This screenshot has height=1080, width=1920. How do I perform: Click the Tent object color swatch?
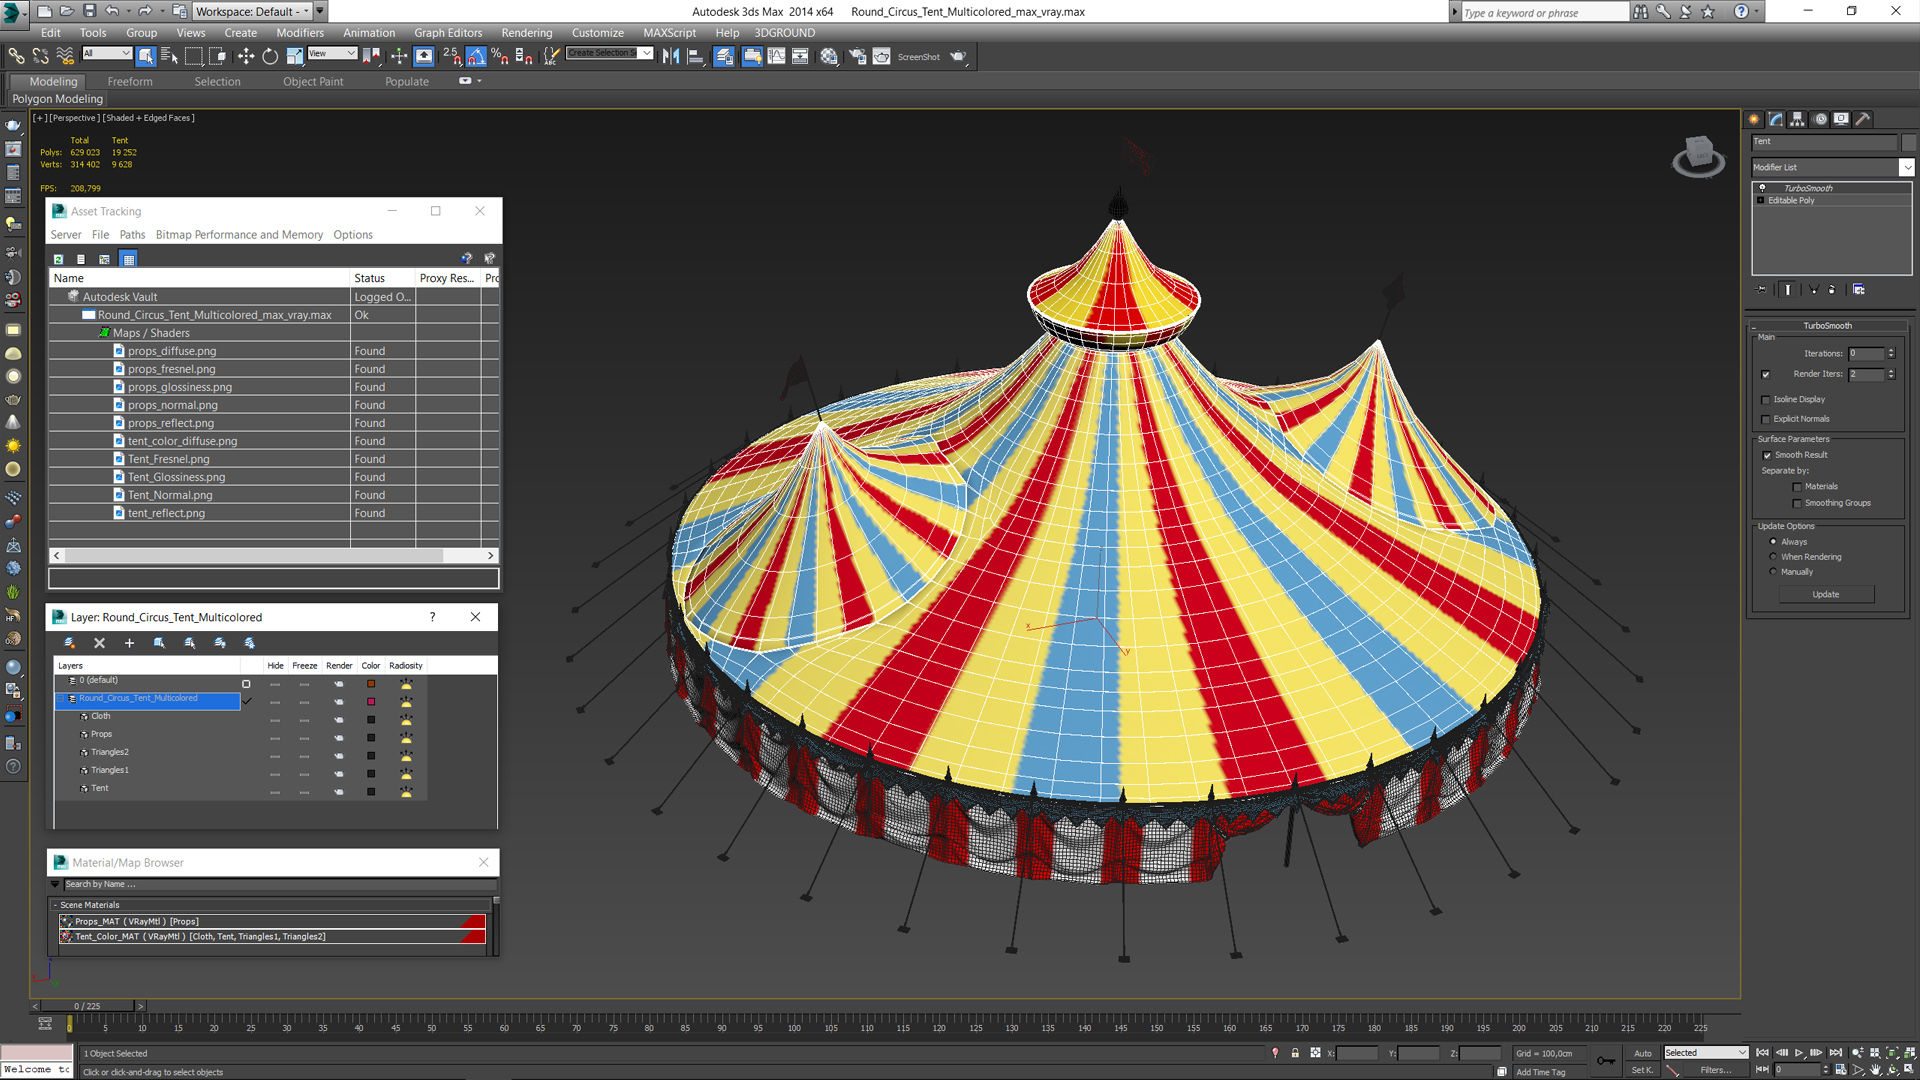coord(1909,142)
